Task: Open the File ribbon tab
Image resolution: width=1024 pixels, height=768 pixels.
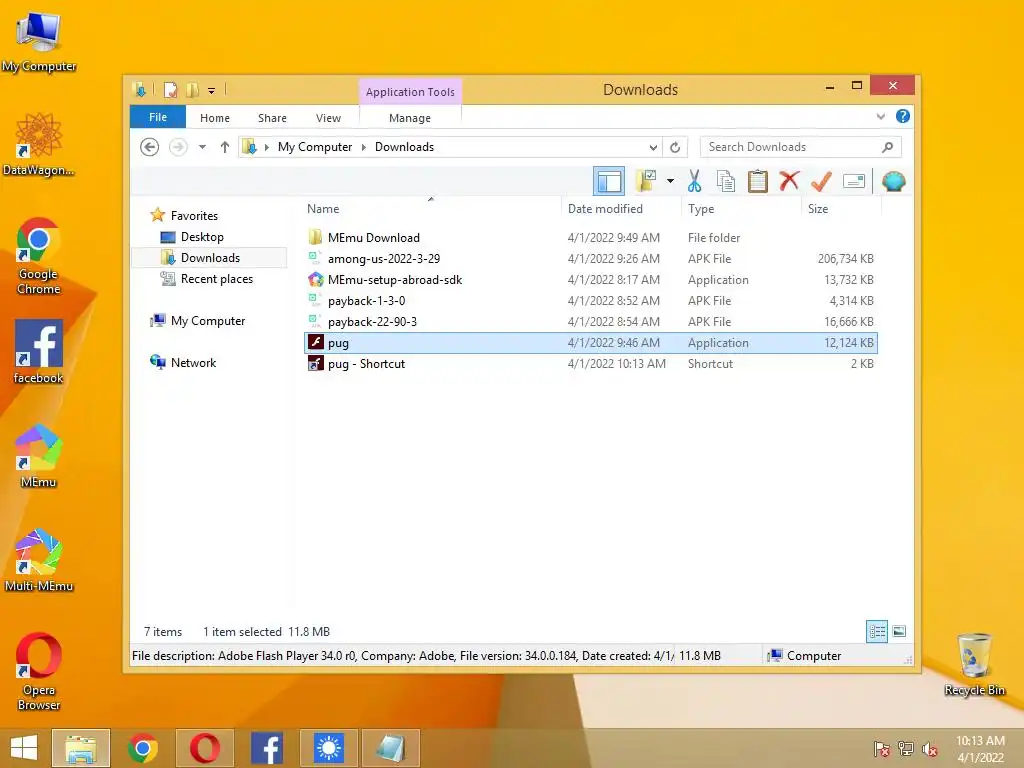Action: pos(158,117)
